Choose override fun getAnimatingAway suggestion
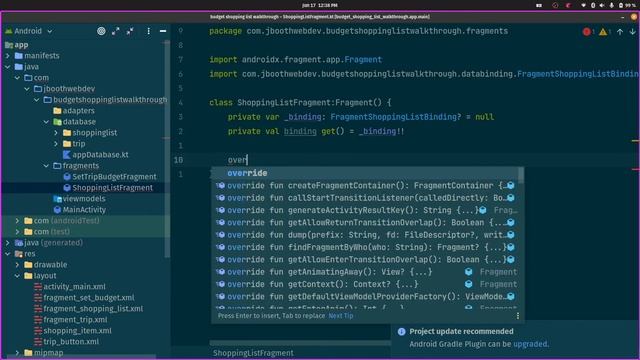Screen dimensions: 640x360 (x=364, y=272)
